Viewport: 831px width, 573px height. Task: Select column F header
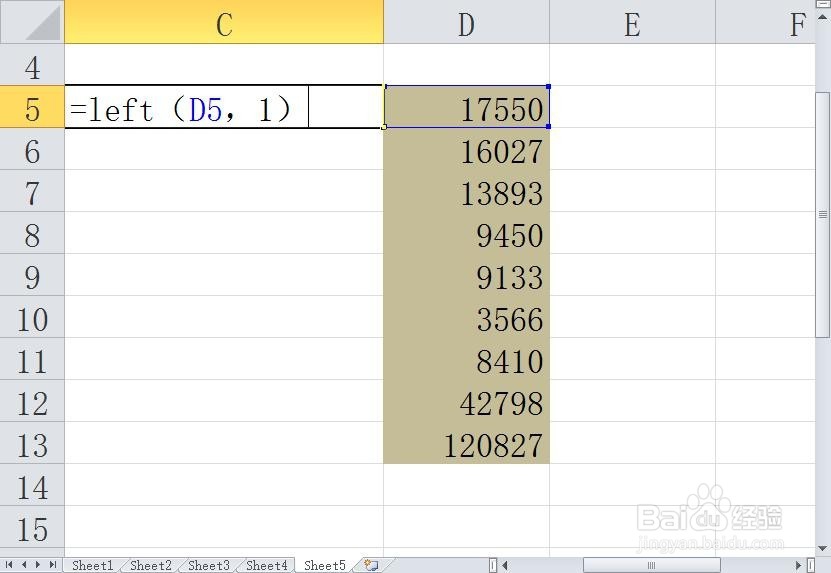click(x=765, y=22)
